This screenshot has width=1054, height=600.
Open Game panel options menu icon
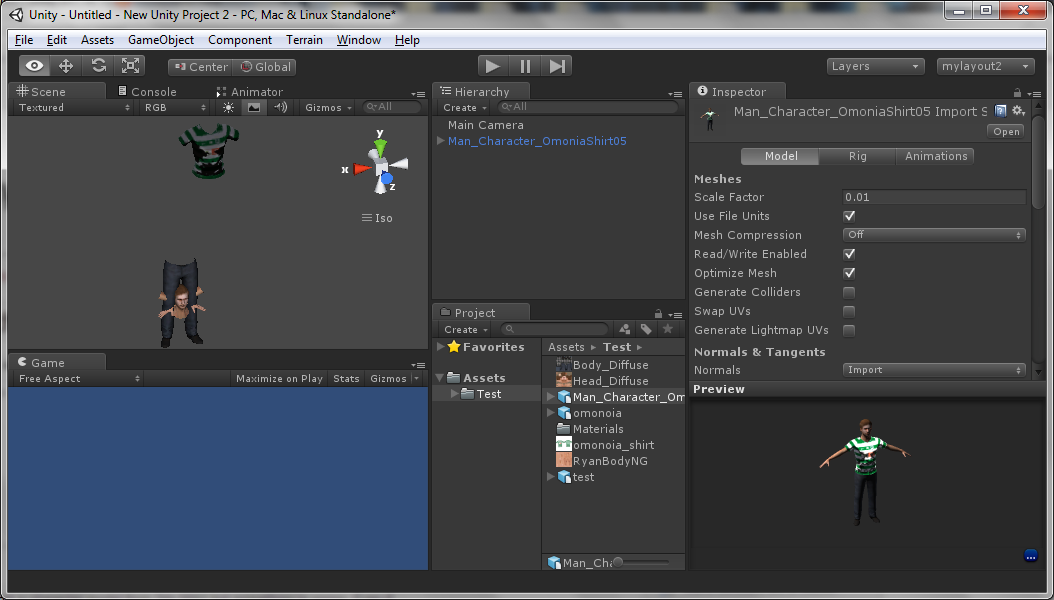[417, 366]
